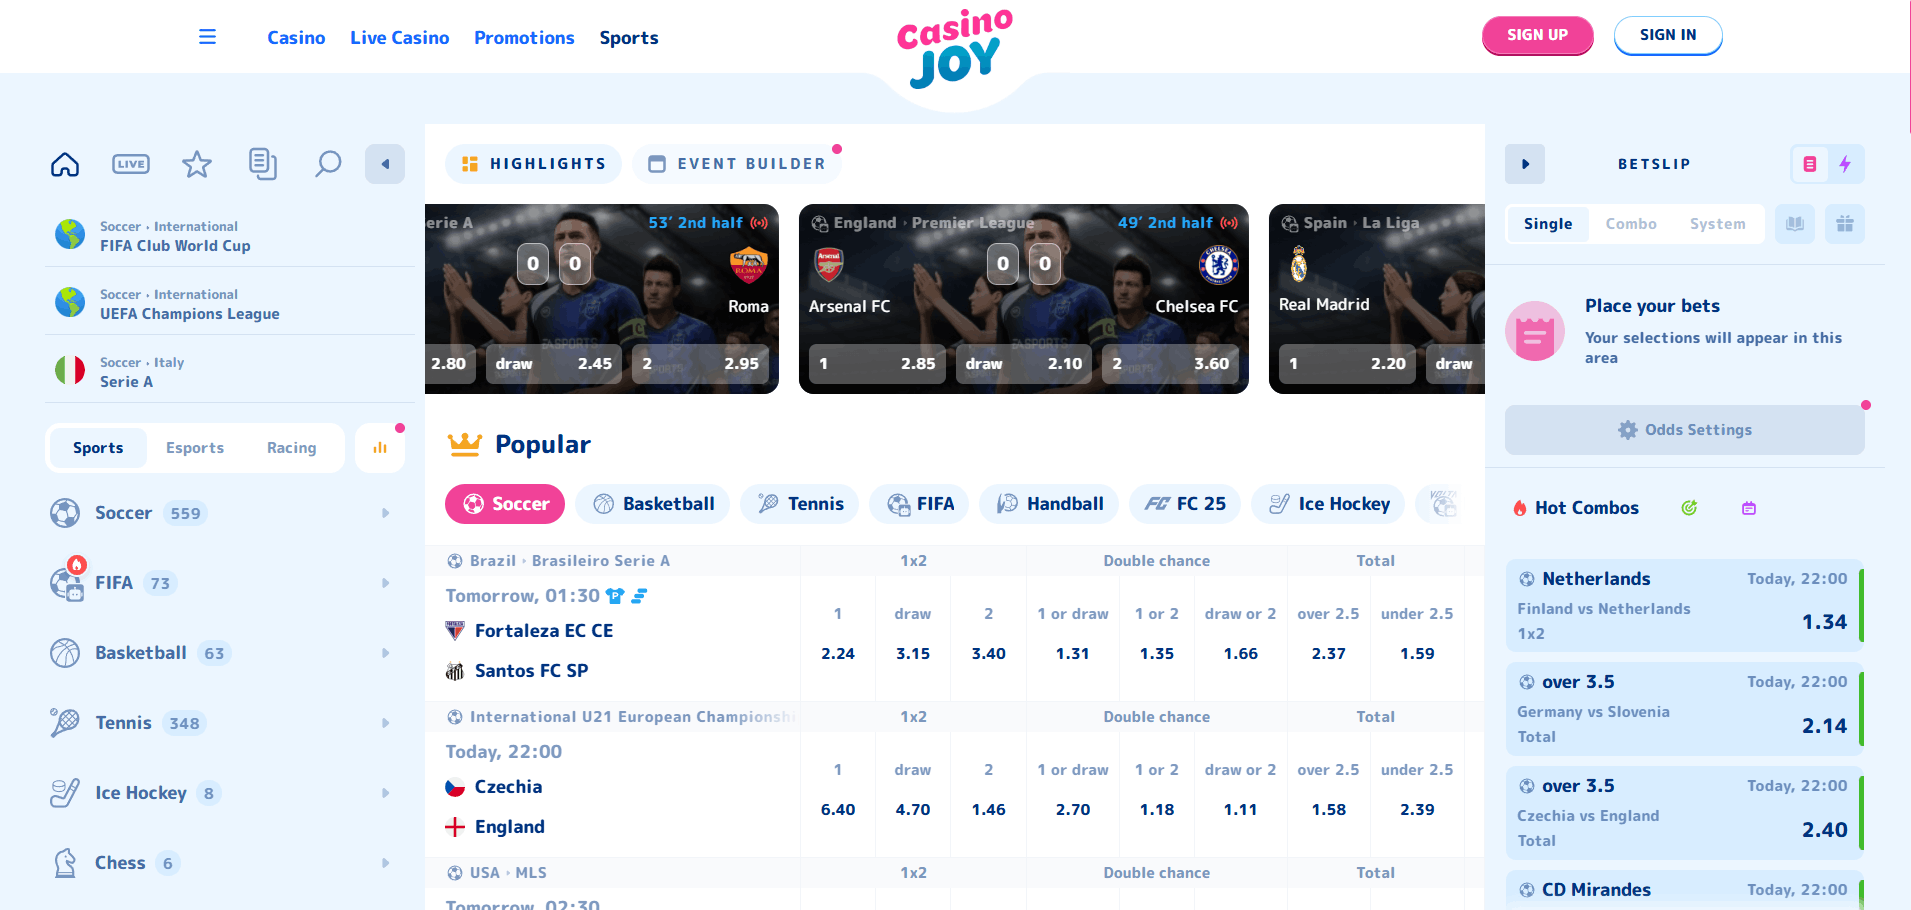Click the pink SIGN UP button

(1537, 35)
